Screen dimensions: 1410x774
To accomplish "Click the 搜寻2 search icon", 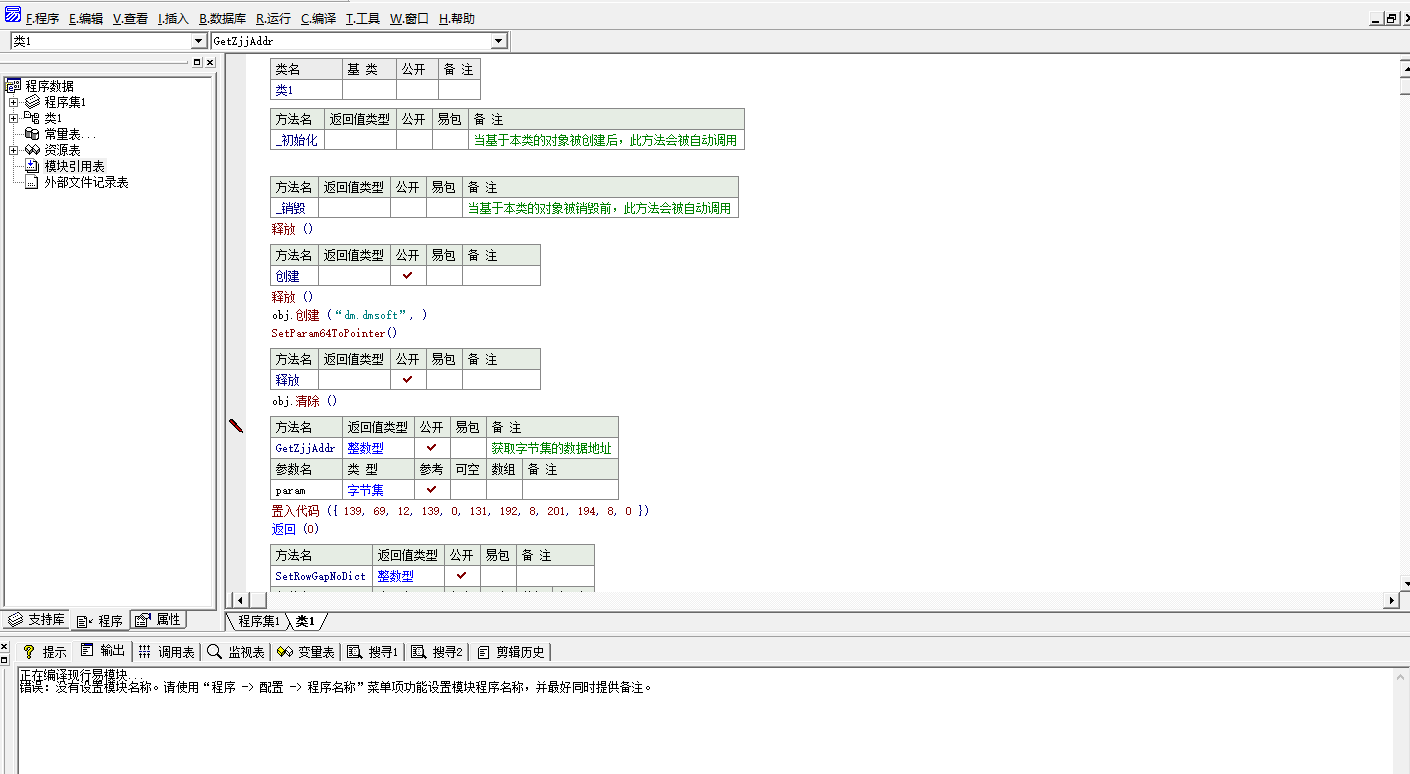I will [418, 651].
